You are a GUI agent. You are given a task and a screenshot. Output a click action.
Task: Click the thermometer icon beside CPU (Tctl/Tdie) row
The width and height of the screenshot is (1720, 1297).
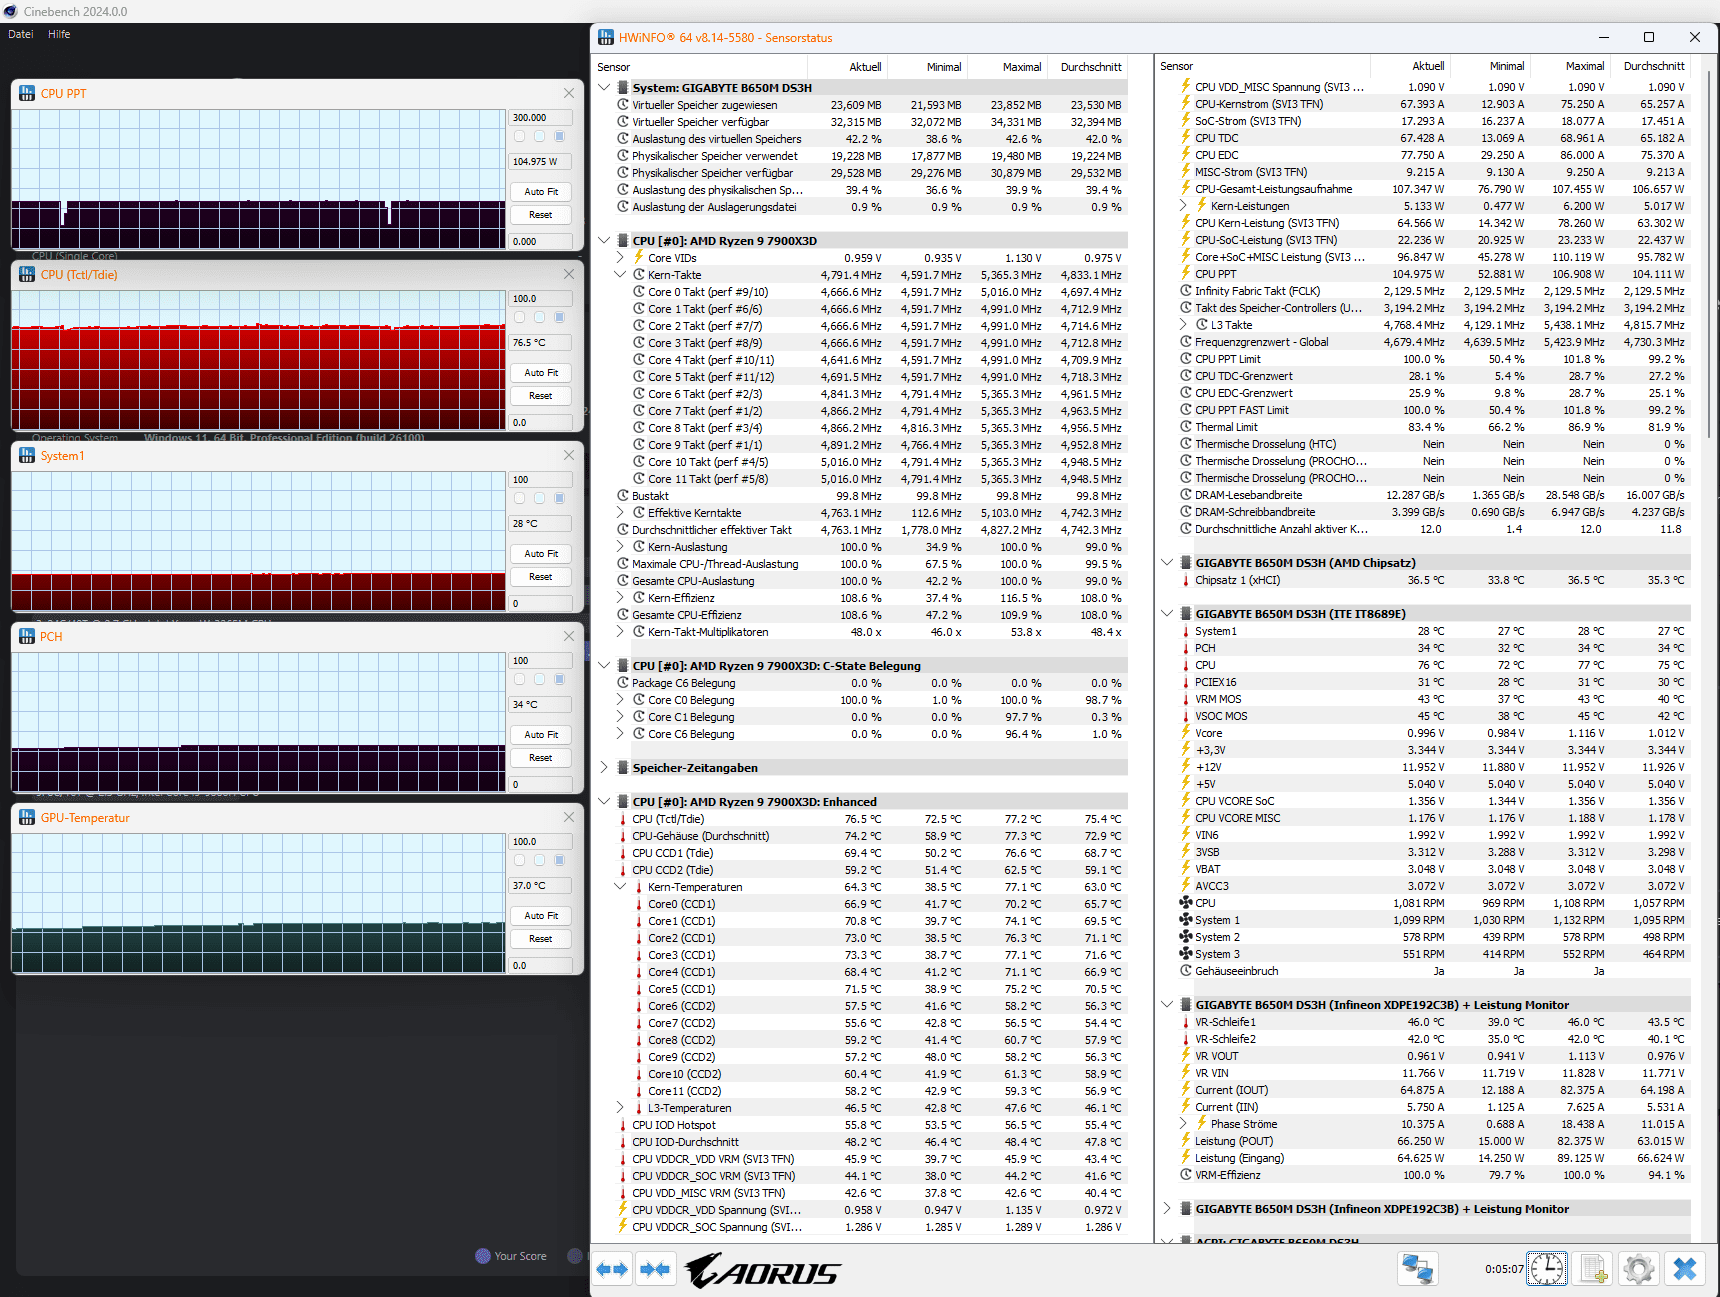(x=623, y=819)
